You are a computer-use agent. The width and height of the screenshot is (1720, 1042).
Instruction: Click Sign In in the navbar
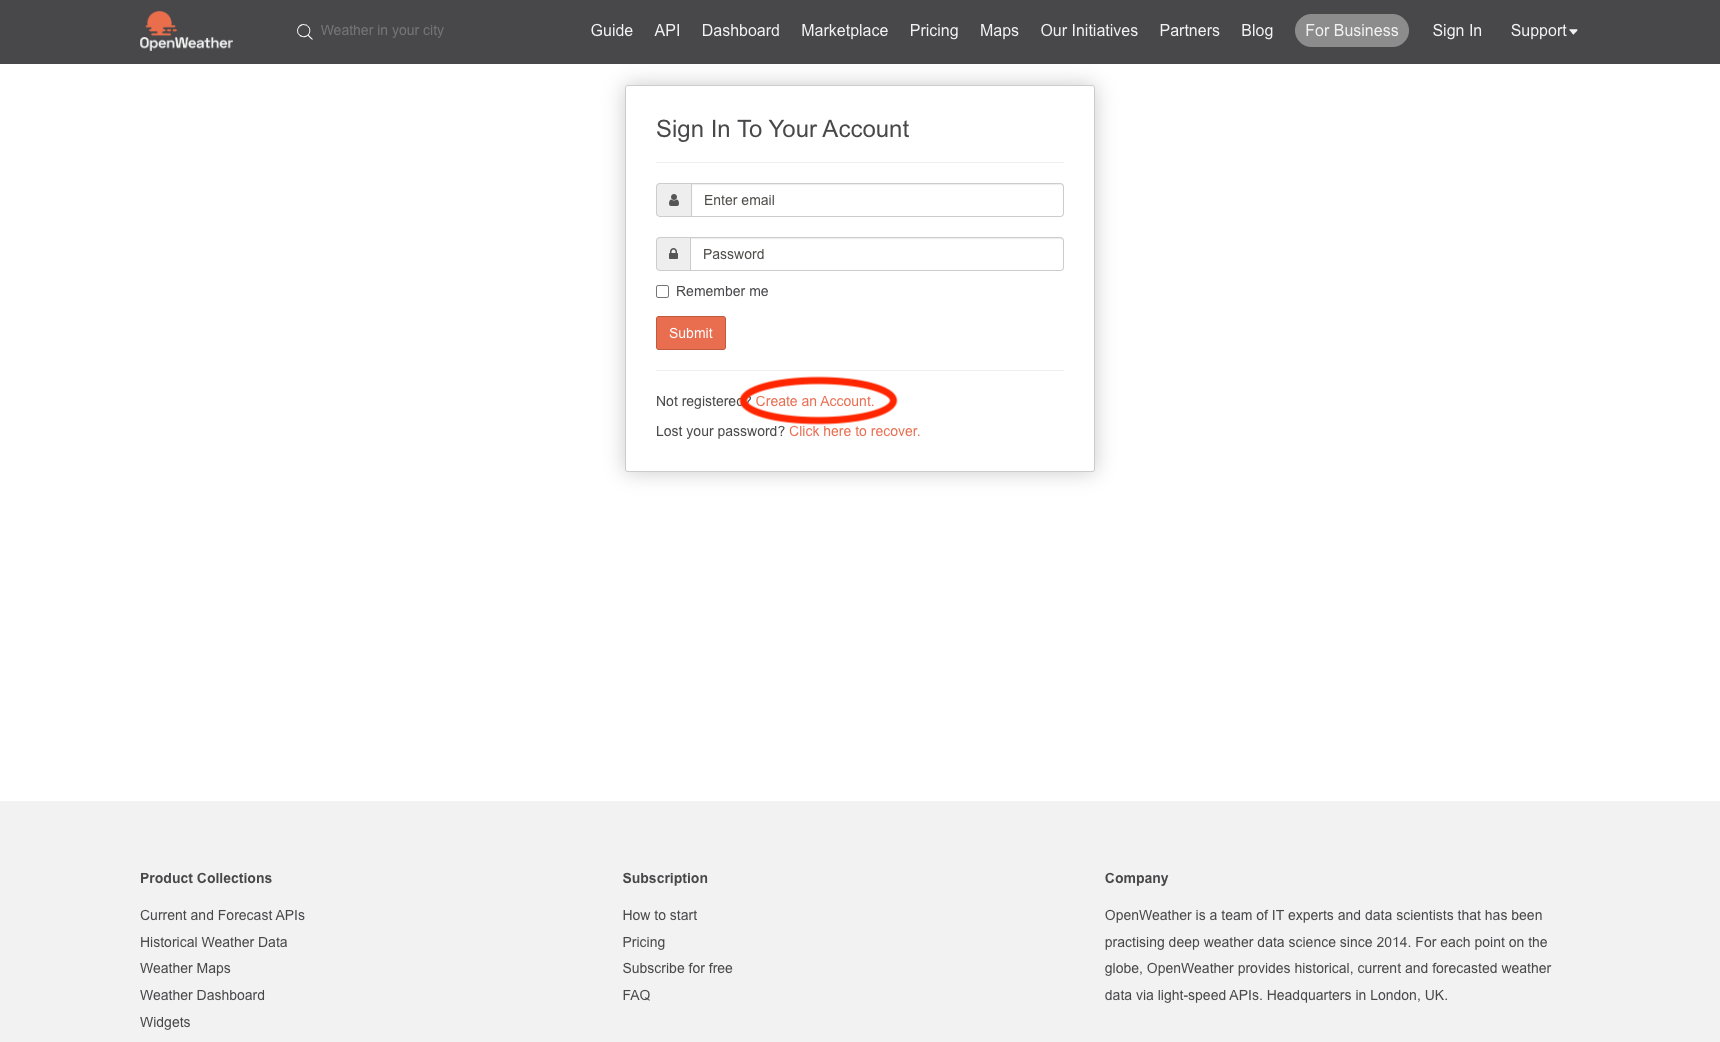pyautogui.click(x=1456, y=31)
